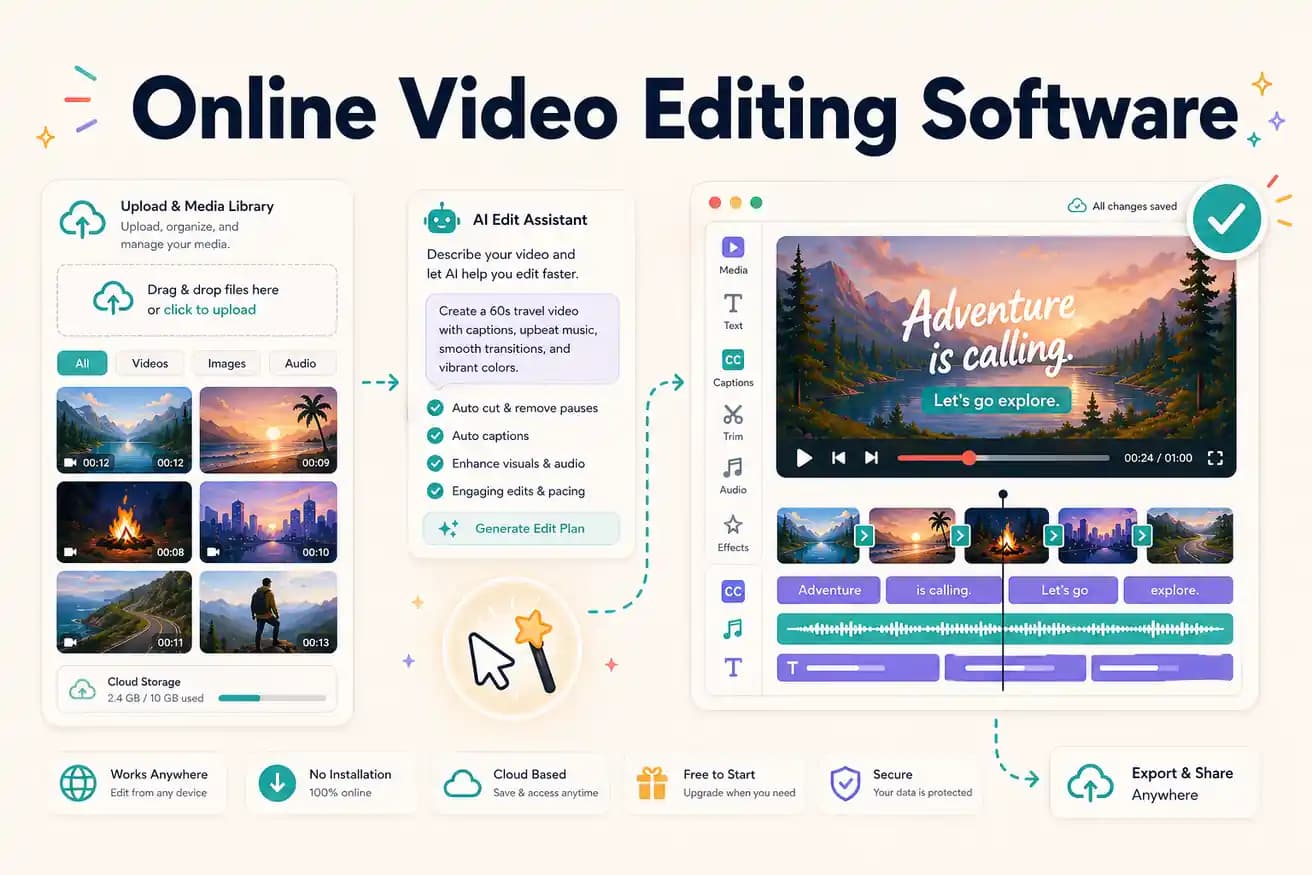The width and height of the screenshot is (1312, 875).
Task: Open the Effects panel
Action: click(733, 532)
